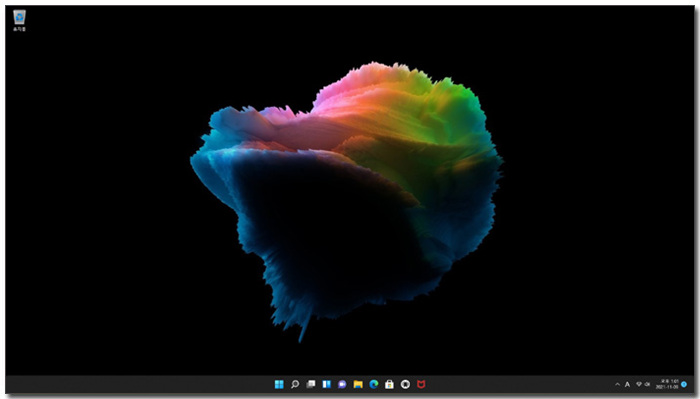700x399 pixels.
Task: Open the network status tray icon
Action: coord(639,384)
